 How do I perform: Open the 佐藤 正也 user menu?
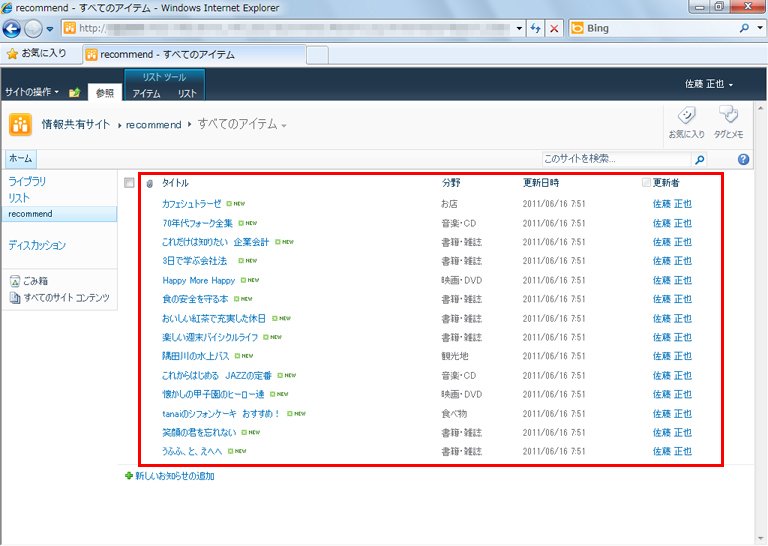click(709, 84)
